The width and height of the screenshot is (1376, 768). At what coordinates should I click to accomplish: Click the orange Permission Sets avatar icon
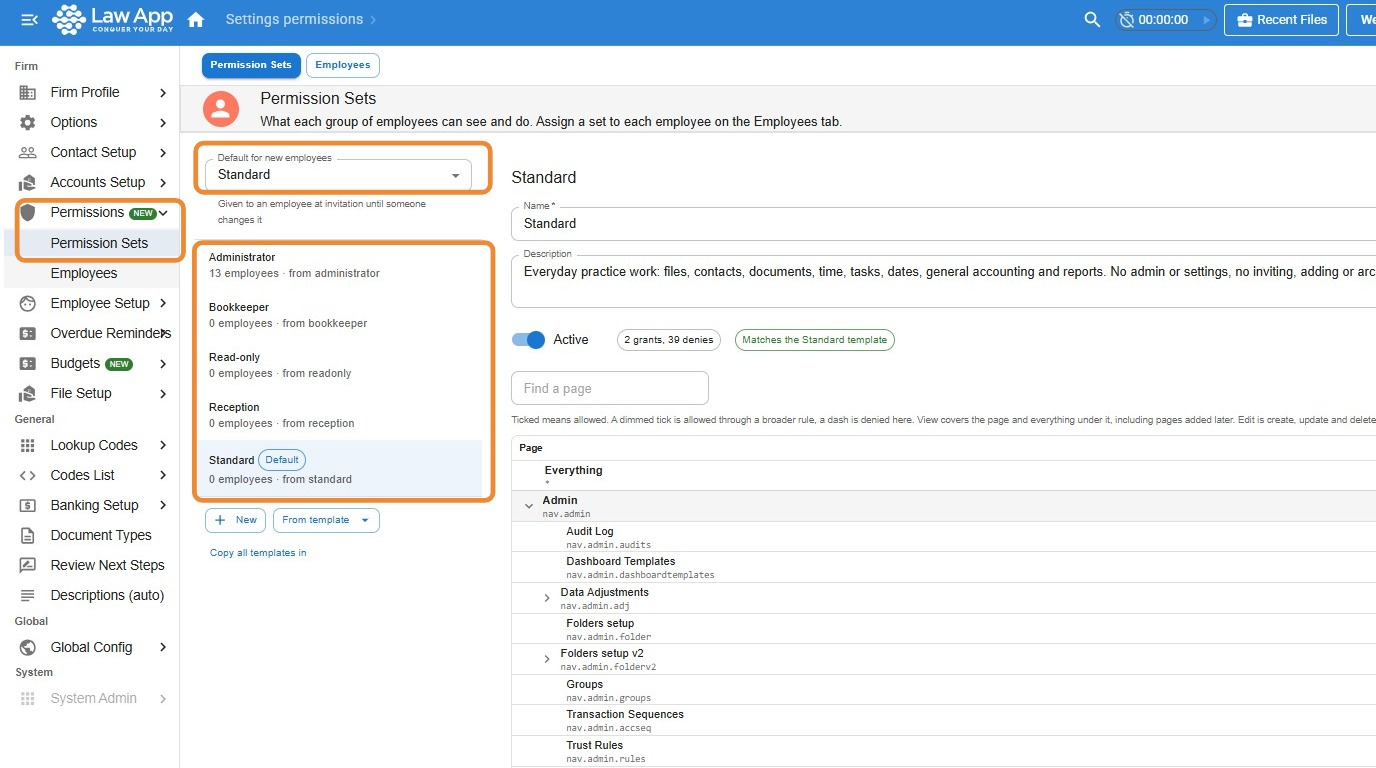[x=221, y=109]
